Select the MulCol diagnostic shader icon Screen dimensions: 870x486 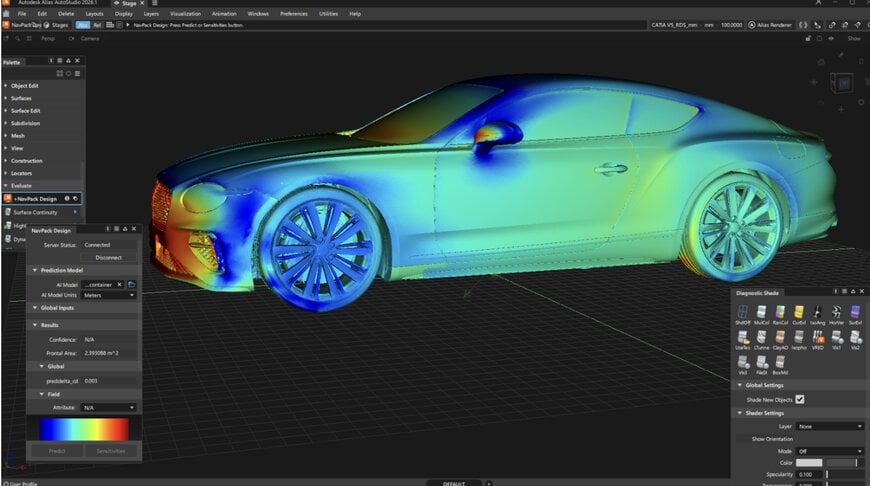tap(762, 312)
